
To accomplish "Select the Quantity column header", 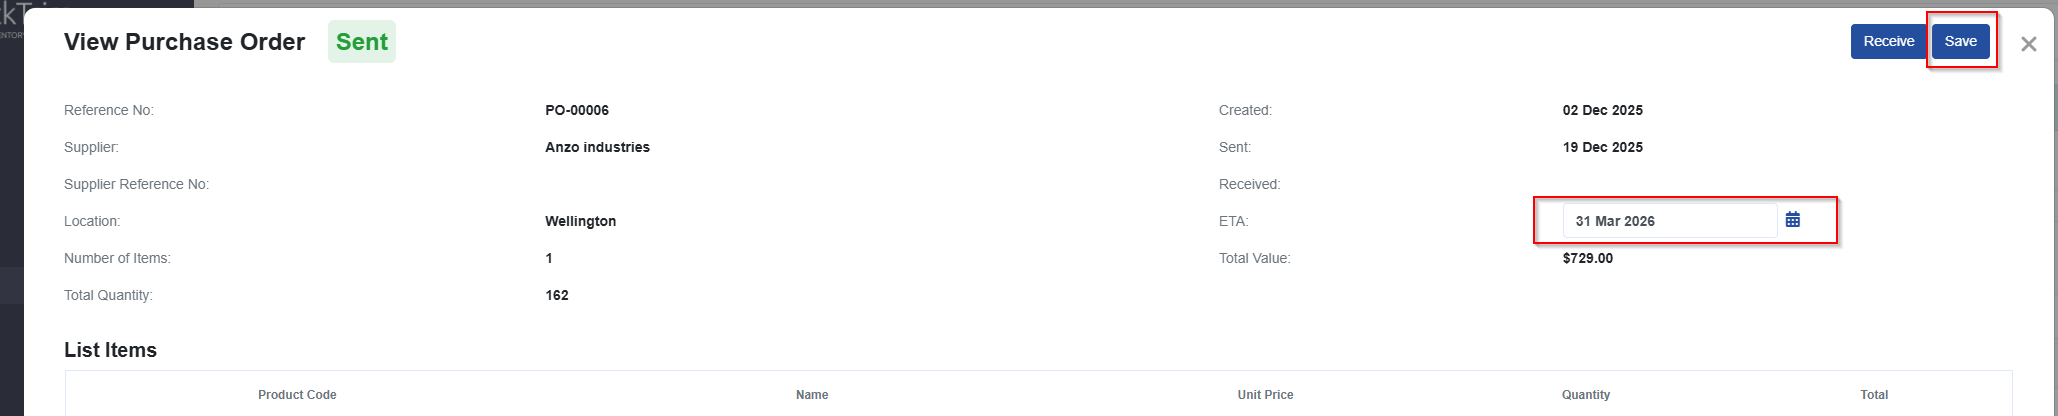I will (1586, 395).
